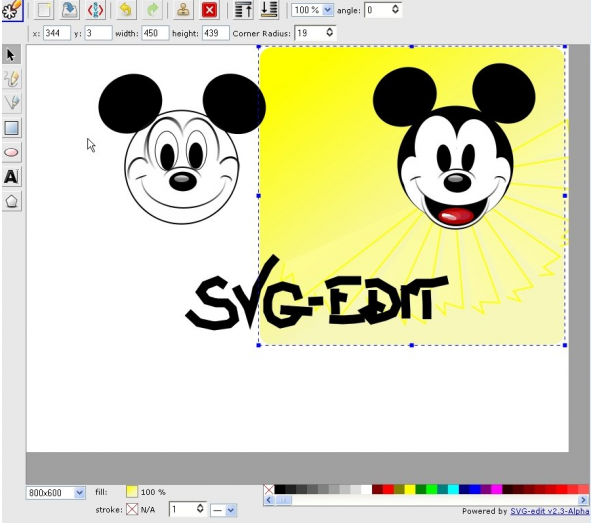The image size is (592, 523).
Task: Open the fill color picker swatch
Action: pos(132,492)
